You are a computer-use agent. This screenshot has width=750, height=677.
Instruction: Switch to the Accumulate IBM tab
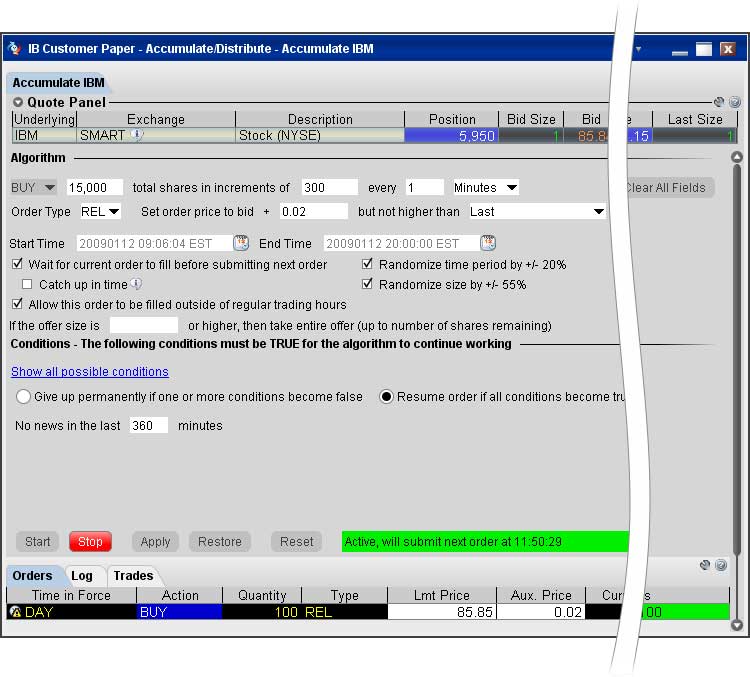pos(58,83)
